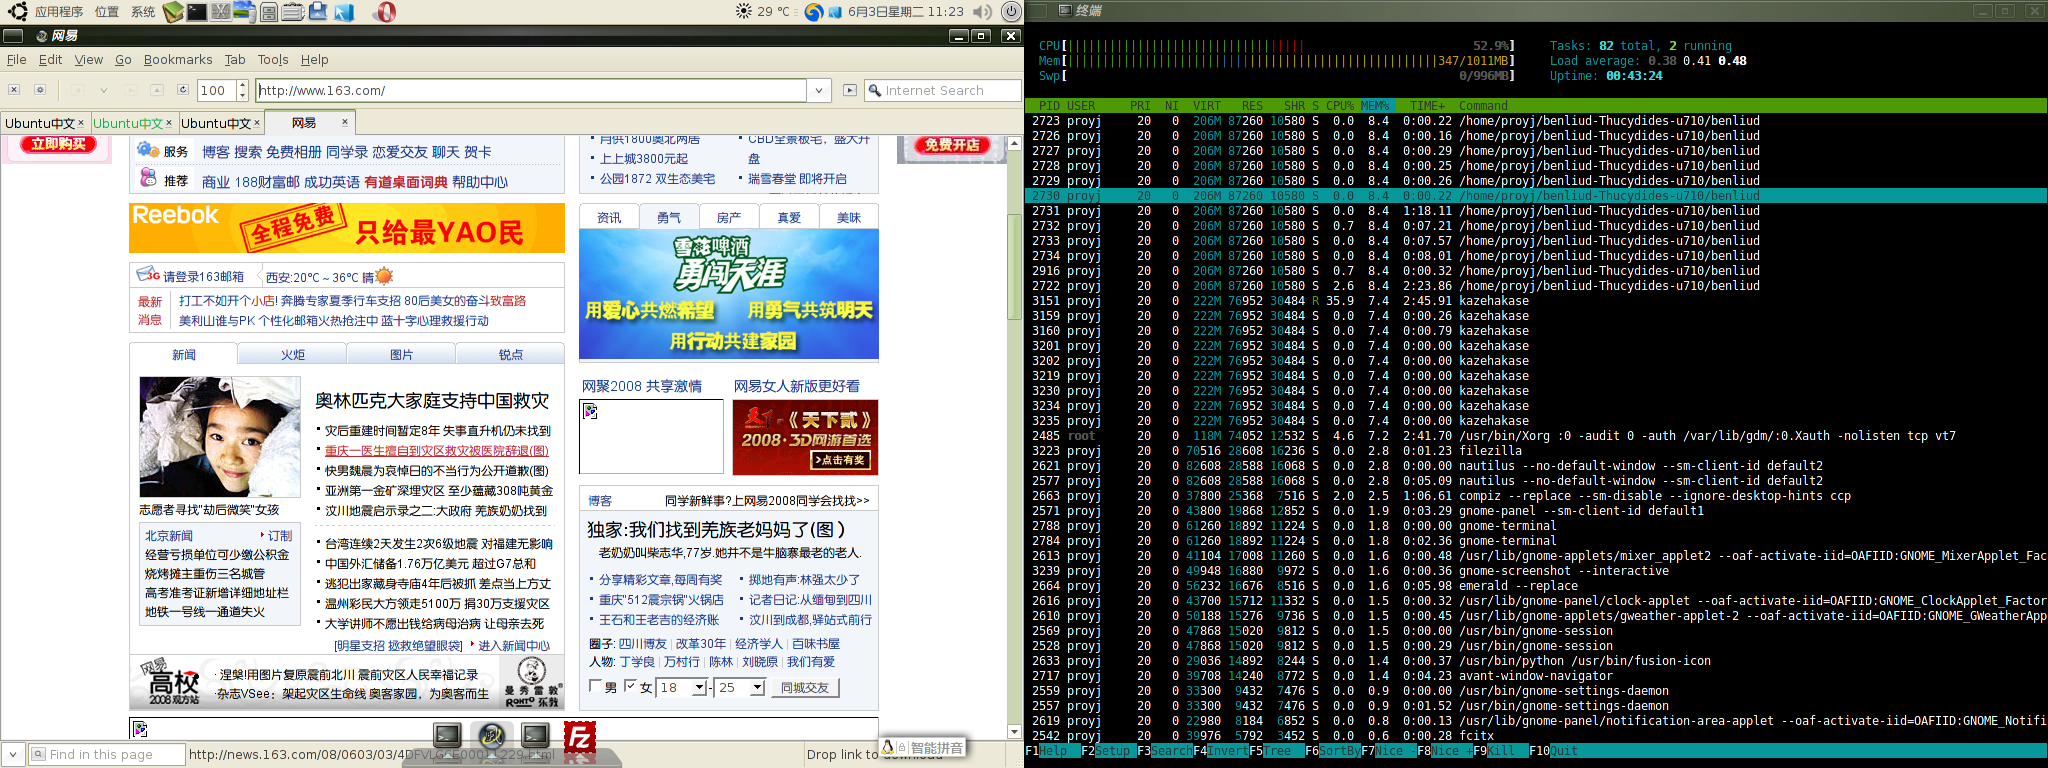Click the zoom level spinner arrows
Viewport: 2048px width, 768px height.
click(242, 90)
